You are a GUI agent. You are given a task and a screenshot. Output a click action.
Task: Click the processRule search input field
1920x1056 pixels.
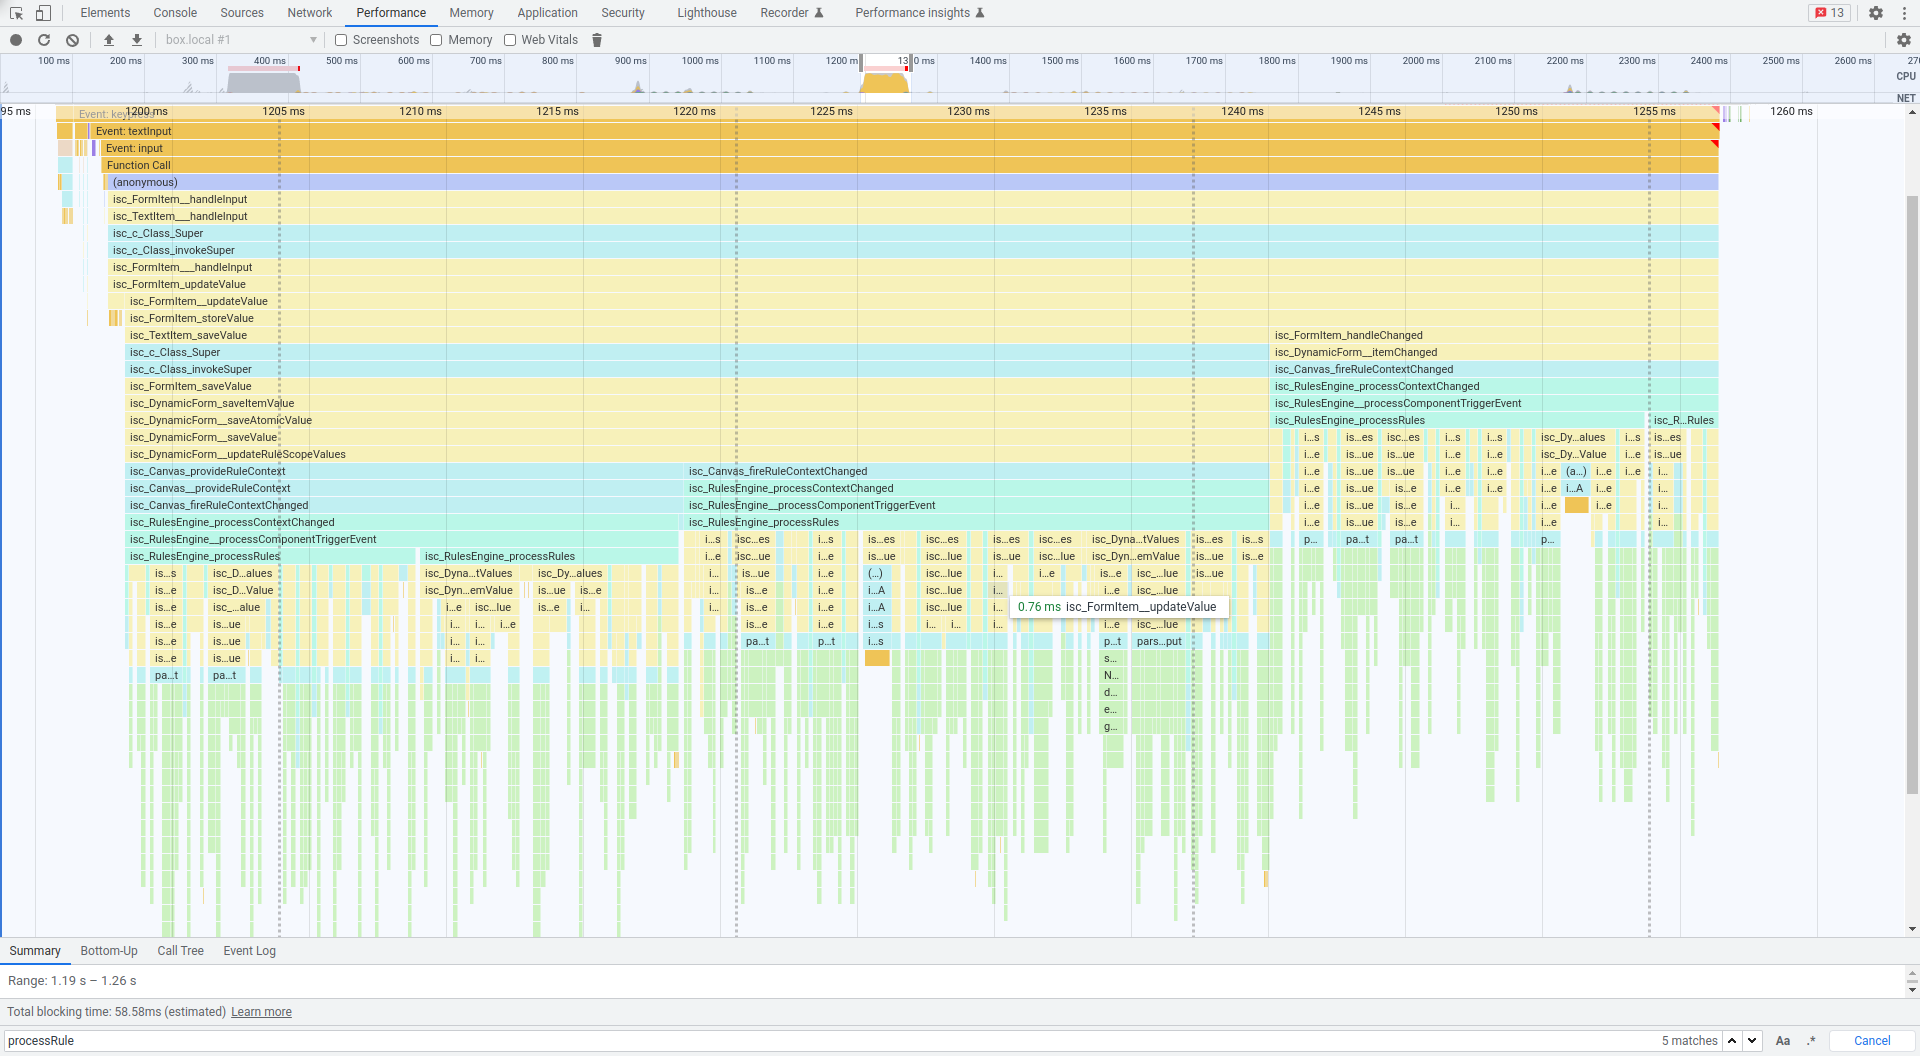pyautogui.click(x=800, y=1041)
